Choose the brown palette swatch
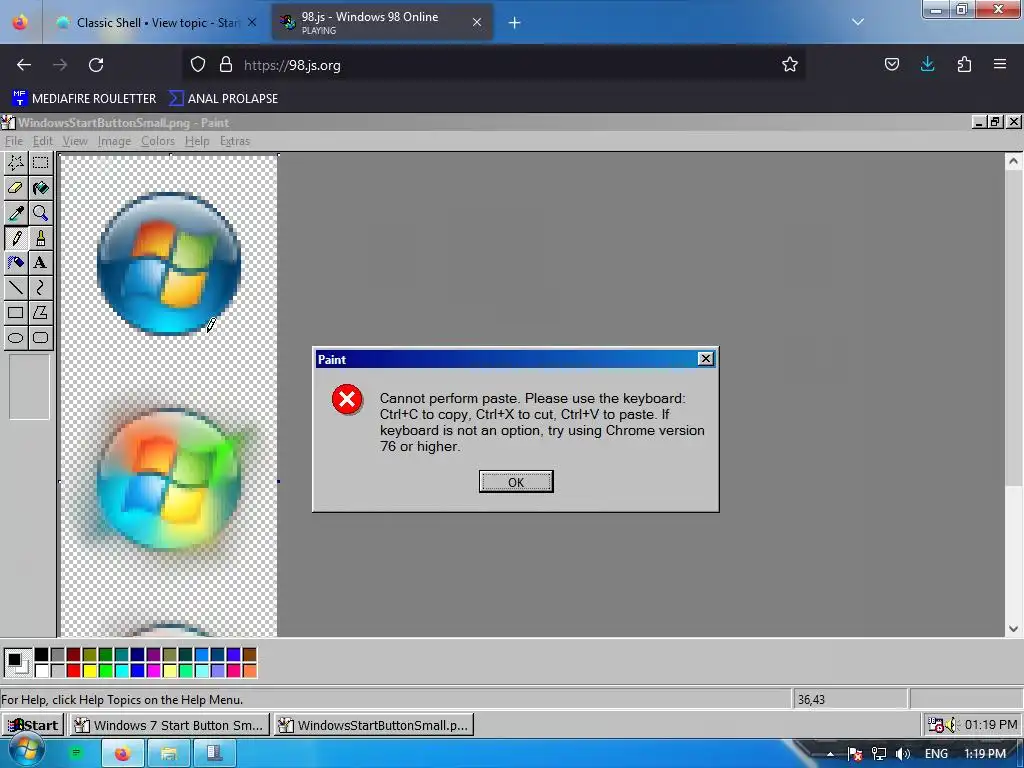The image size is (1024, 768). pyautogui.click(x=249, y=654)
